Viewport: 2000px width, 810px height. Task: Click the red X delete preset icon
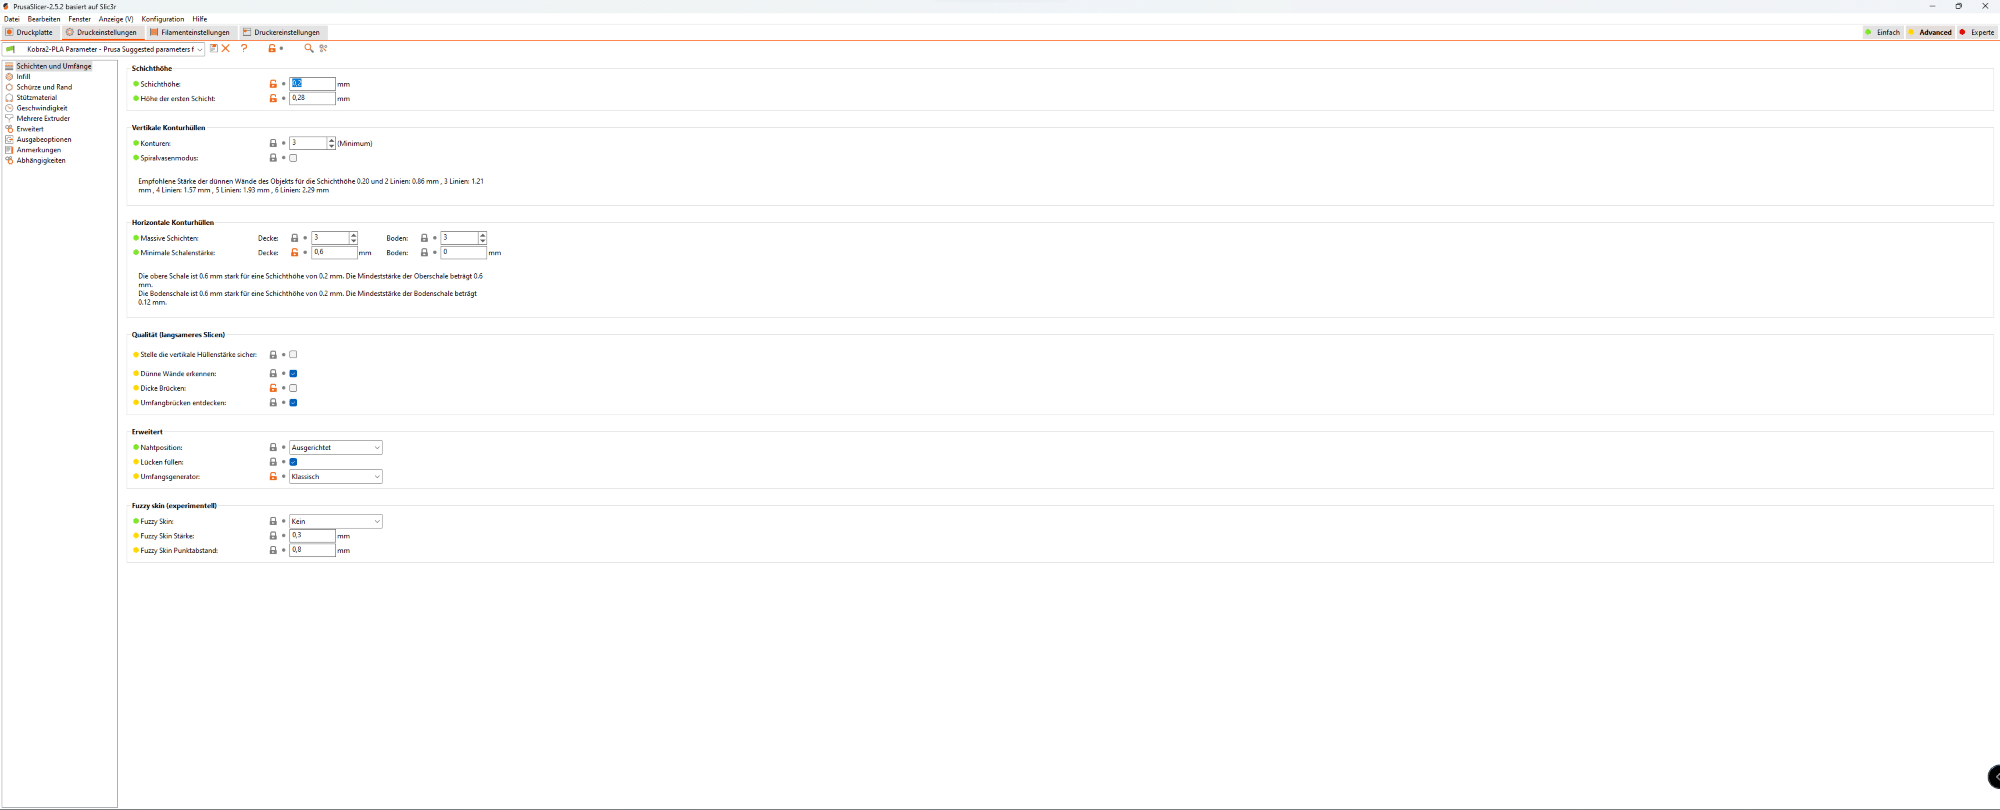(226, 48)
